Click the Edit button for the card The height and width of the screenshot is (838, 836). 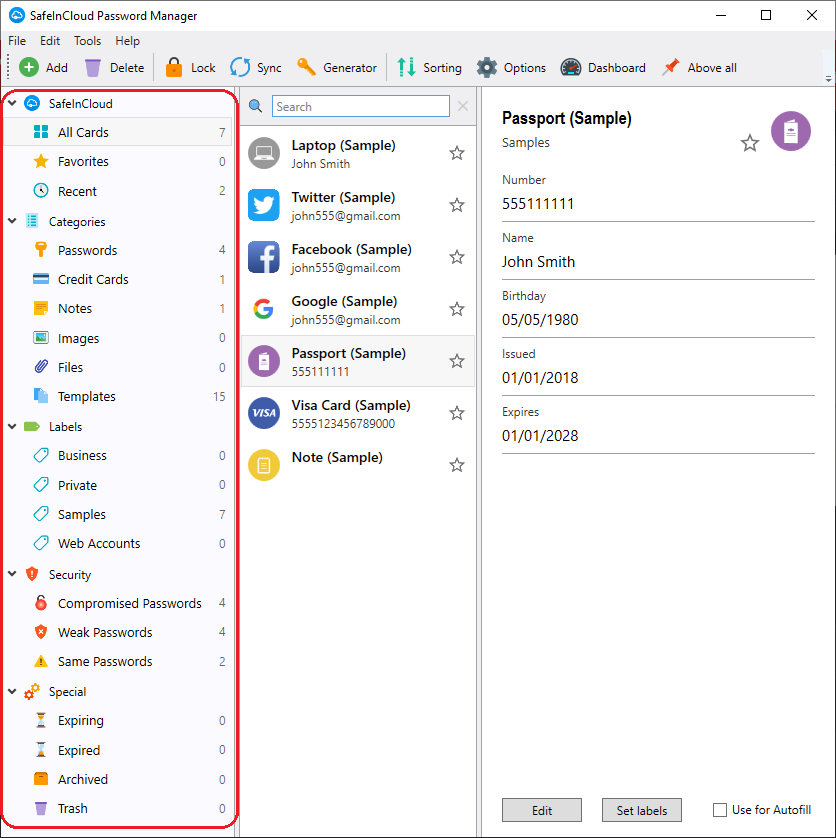(x=541, y=810)
